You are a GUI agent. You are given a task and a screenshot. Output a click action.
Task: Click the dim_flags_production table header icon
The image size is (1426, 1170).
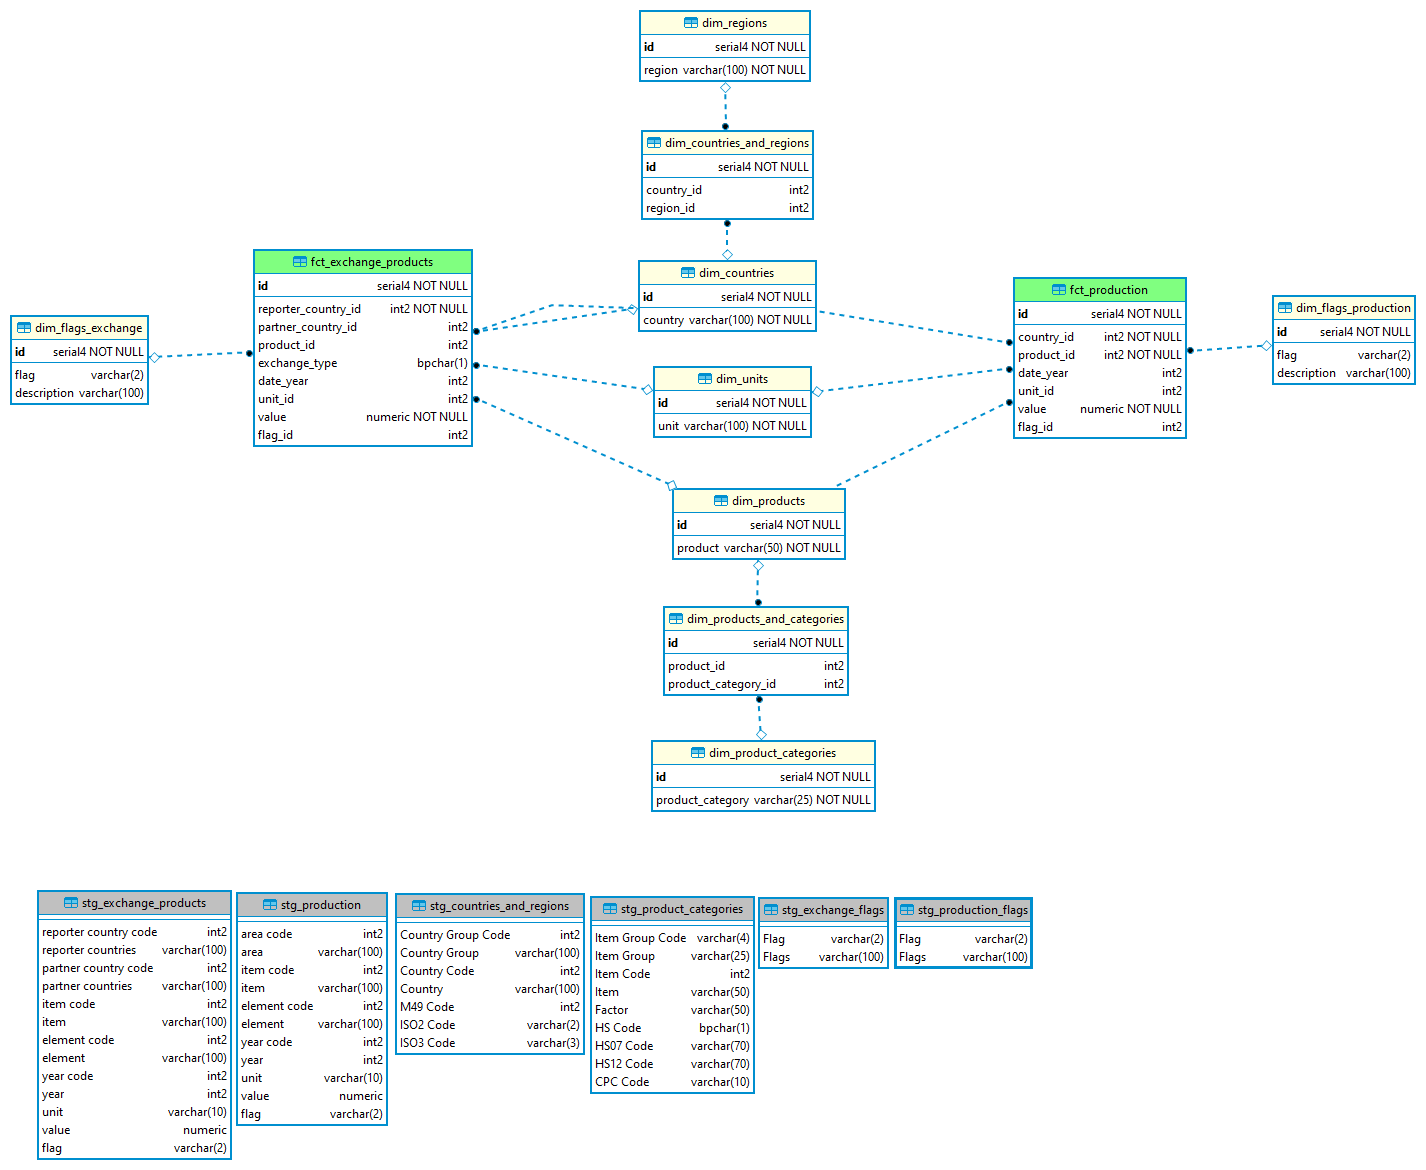click(x=1283, y=307)
